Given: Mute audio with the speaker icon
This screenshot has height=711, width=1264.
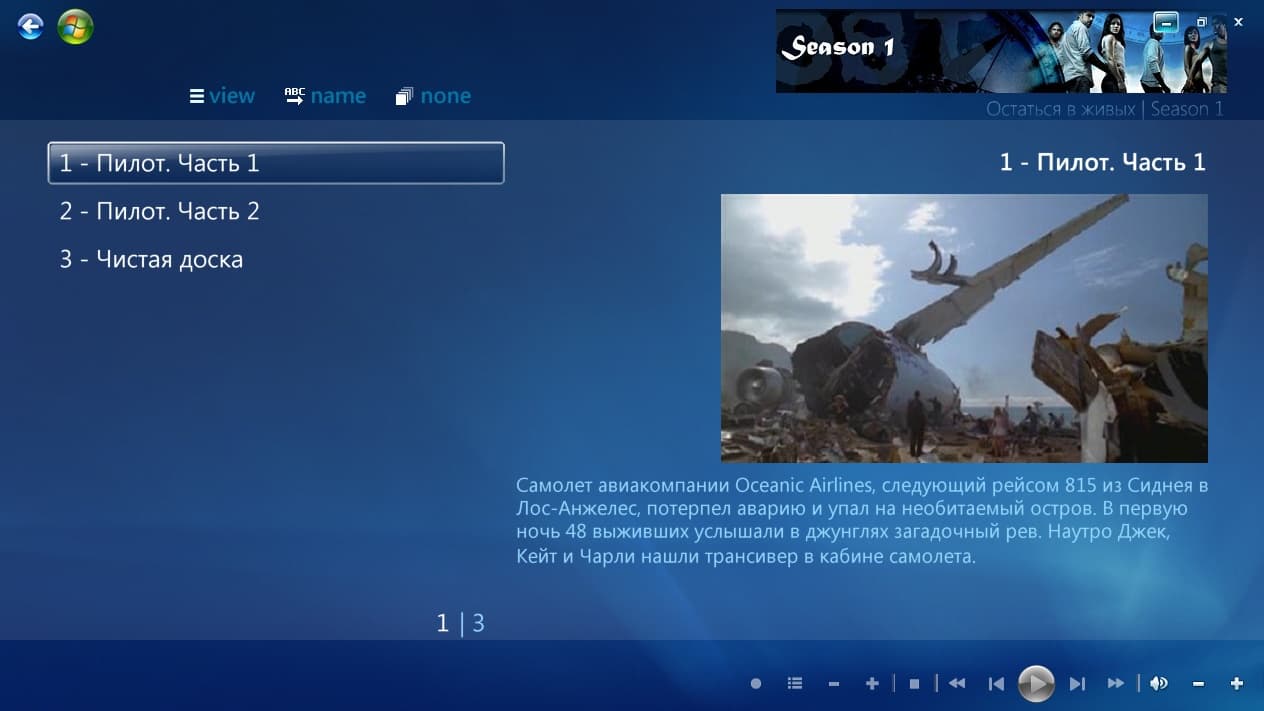Looking at the screenshot, I should coord(1159,684).
